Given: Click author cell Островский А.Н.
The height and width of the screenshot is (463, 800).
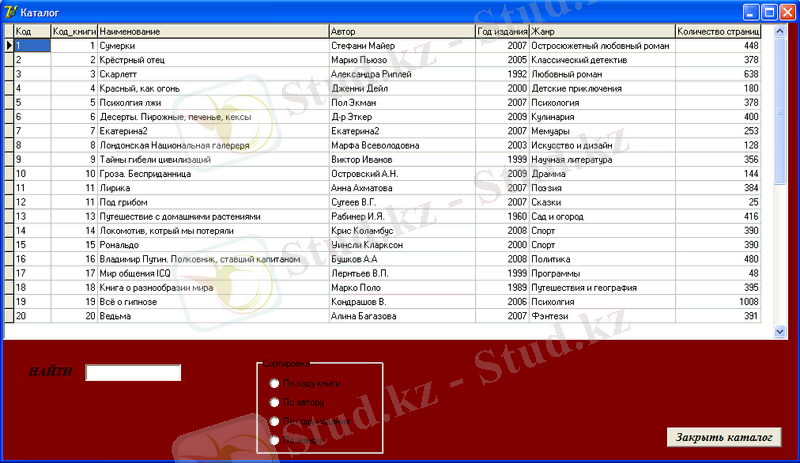Looking at the screenshot, I should click(x=403, y=174).
